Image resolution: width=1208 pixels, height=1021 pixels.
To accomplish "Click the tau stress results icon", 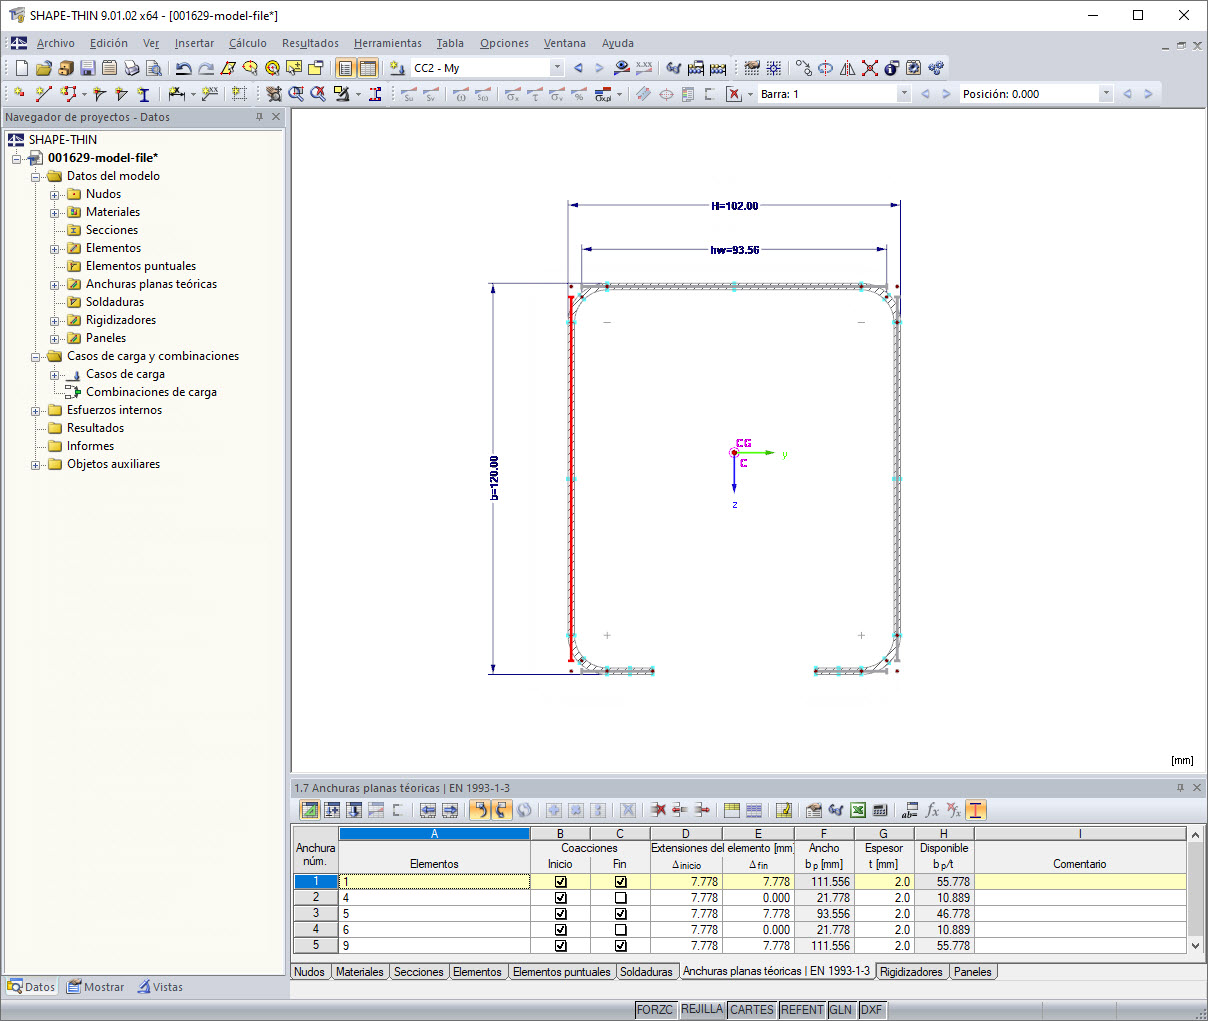I will [x=534, y=94].
